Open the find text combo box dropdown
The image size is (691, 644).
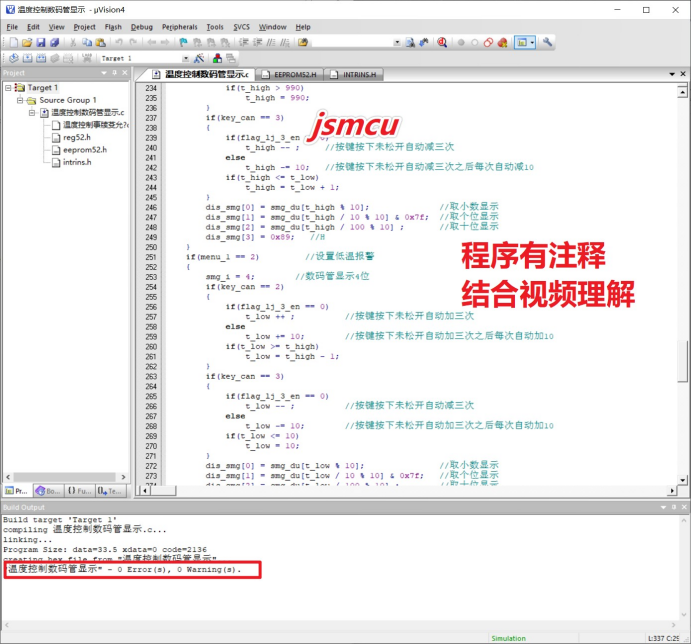point(397,42)
